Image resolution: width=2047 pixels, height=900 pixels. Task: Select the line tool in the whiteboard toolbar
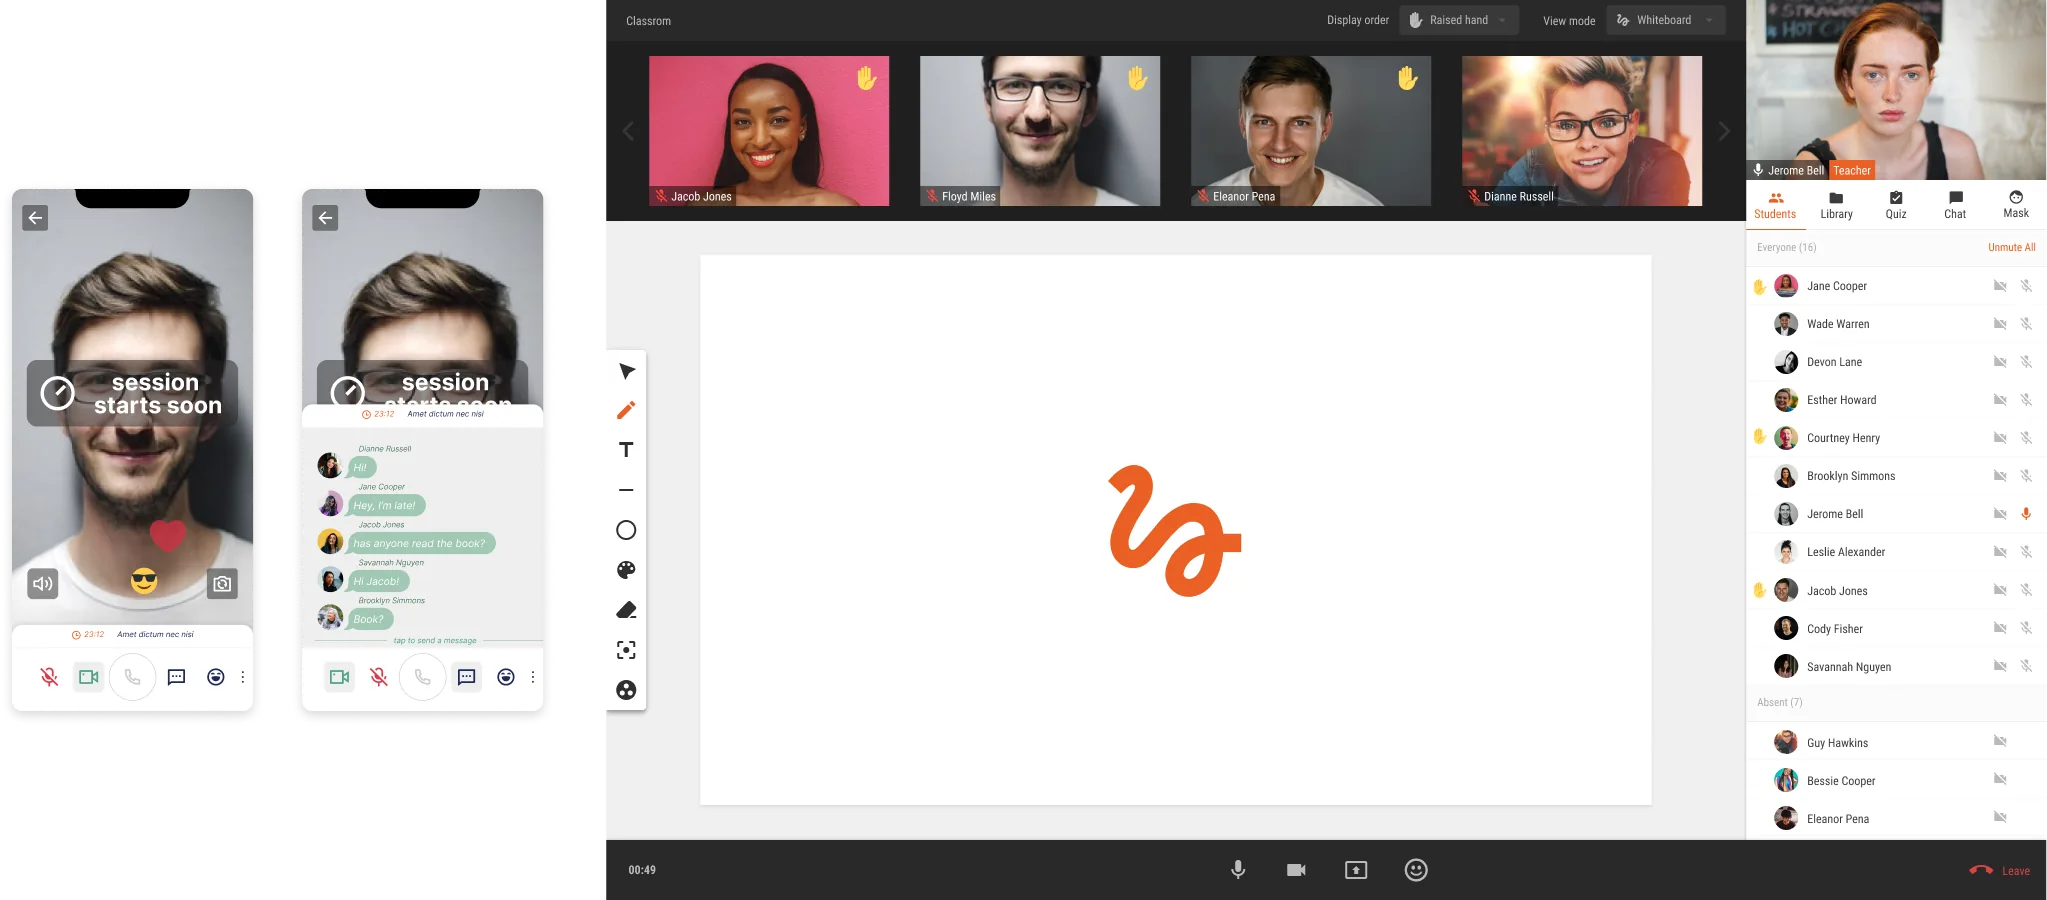click(x=626, y=490)
